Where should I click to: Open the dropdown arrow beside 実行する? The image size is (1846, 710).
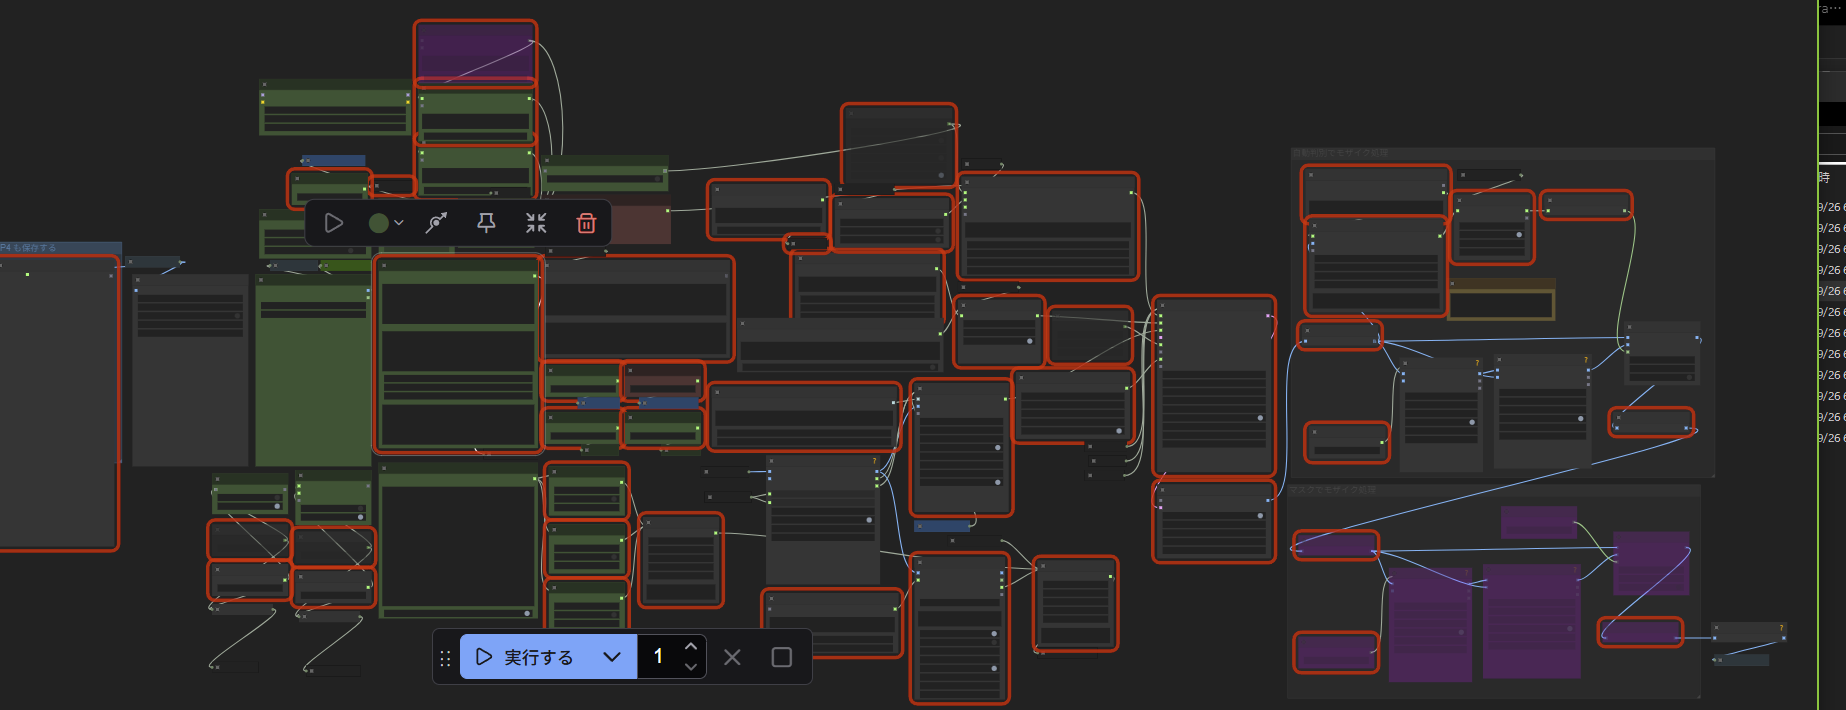tap(612, 657)
